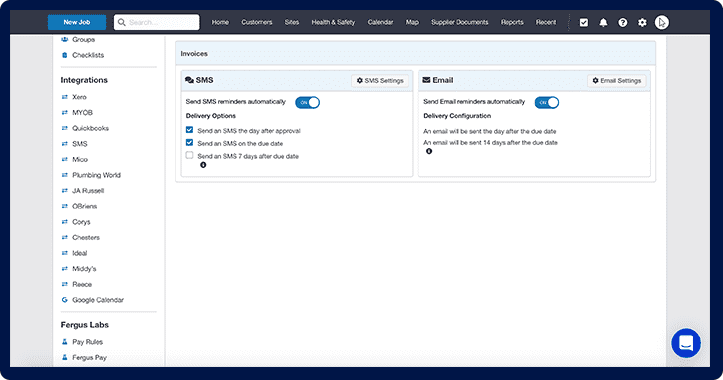
Task: Click the info icon under Email delivery configuration
Action: click(429, 151)
